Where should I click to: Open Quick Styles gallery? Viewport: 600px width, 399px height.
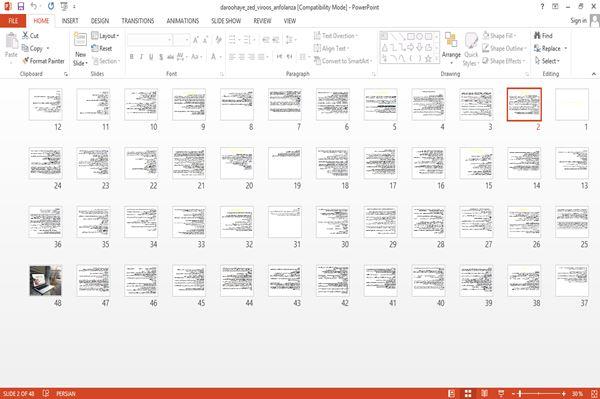click(x=471, y=49)
